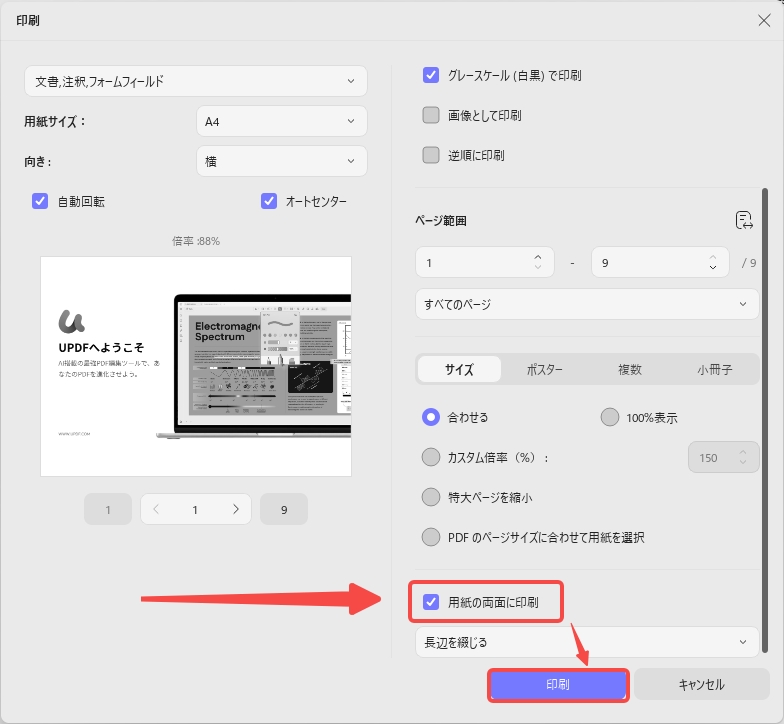Select 合わせる radio button
The height and width of the screenshot is (724, 784).
[430, 417]
